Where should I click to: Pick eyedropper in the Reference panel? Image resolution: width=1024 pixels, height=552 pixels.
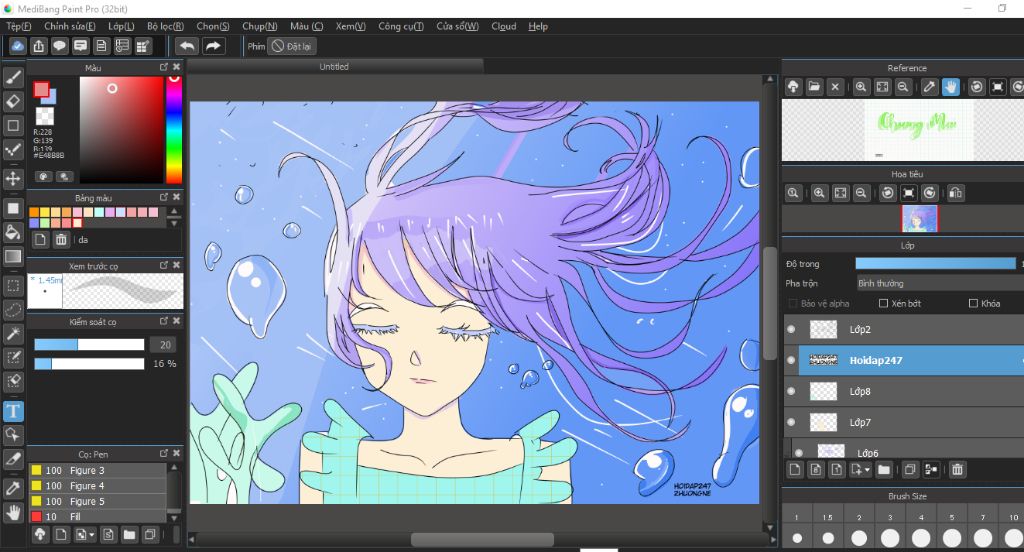coord(929,87)
